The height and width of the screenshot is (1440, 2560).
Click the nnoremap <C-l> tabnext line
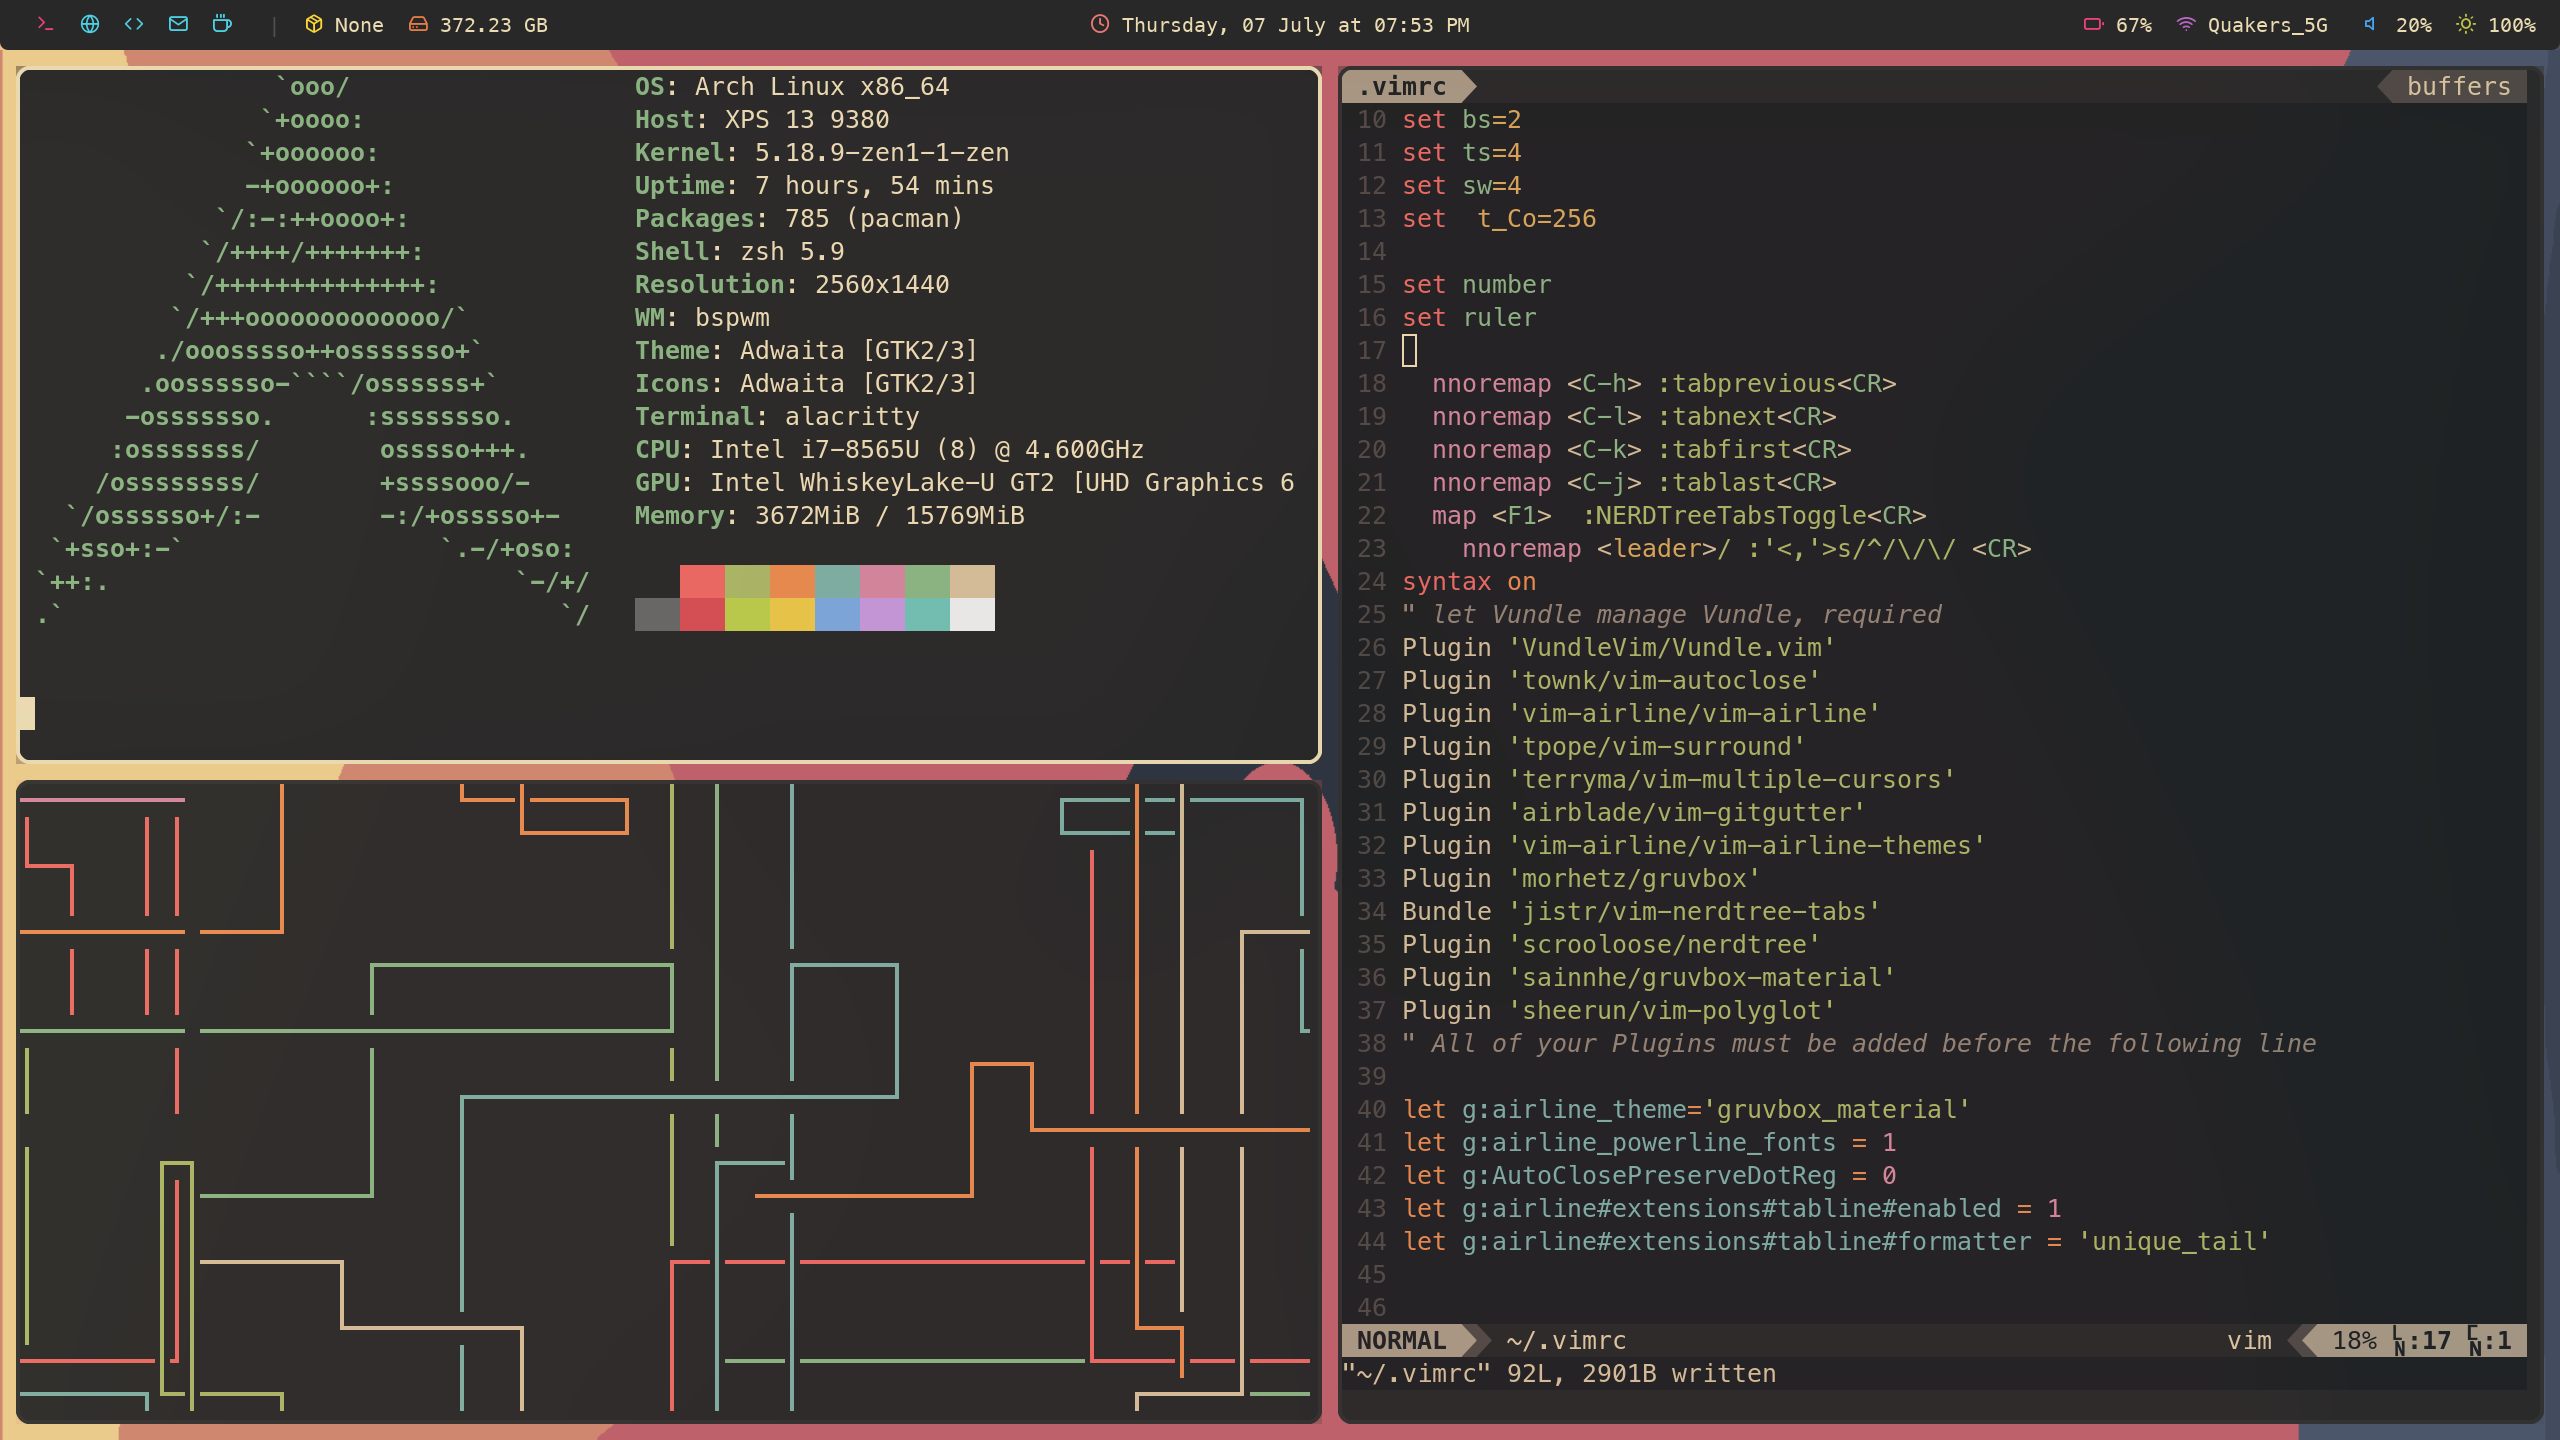pos(1634,417)
